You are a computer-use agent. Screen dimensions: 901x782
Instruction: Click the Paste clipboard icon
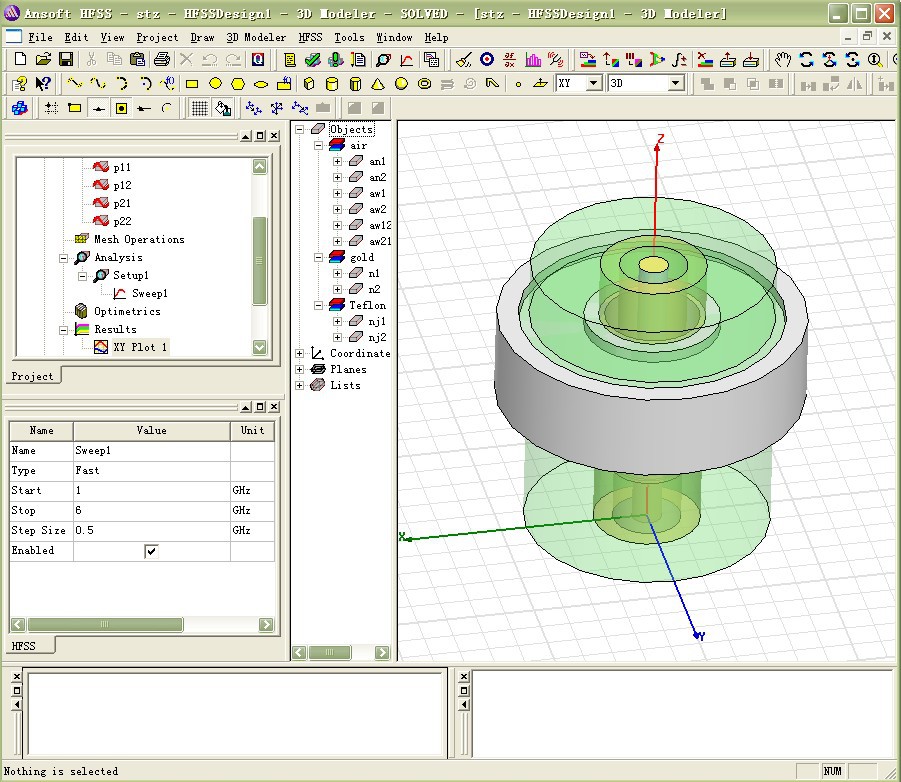[x=137, y=59]
